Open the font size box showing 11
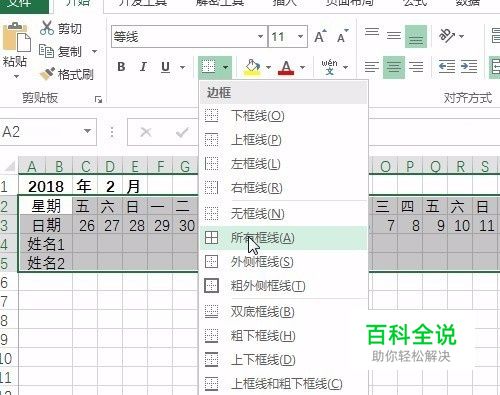The image size is (500, 395). (288, 36)
